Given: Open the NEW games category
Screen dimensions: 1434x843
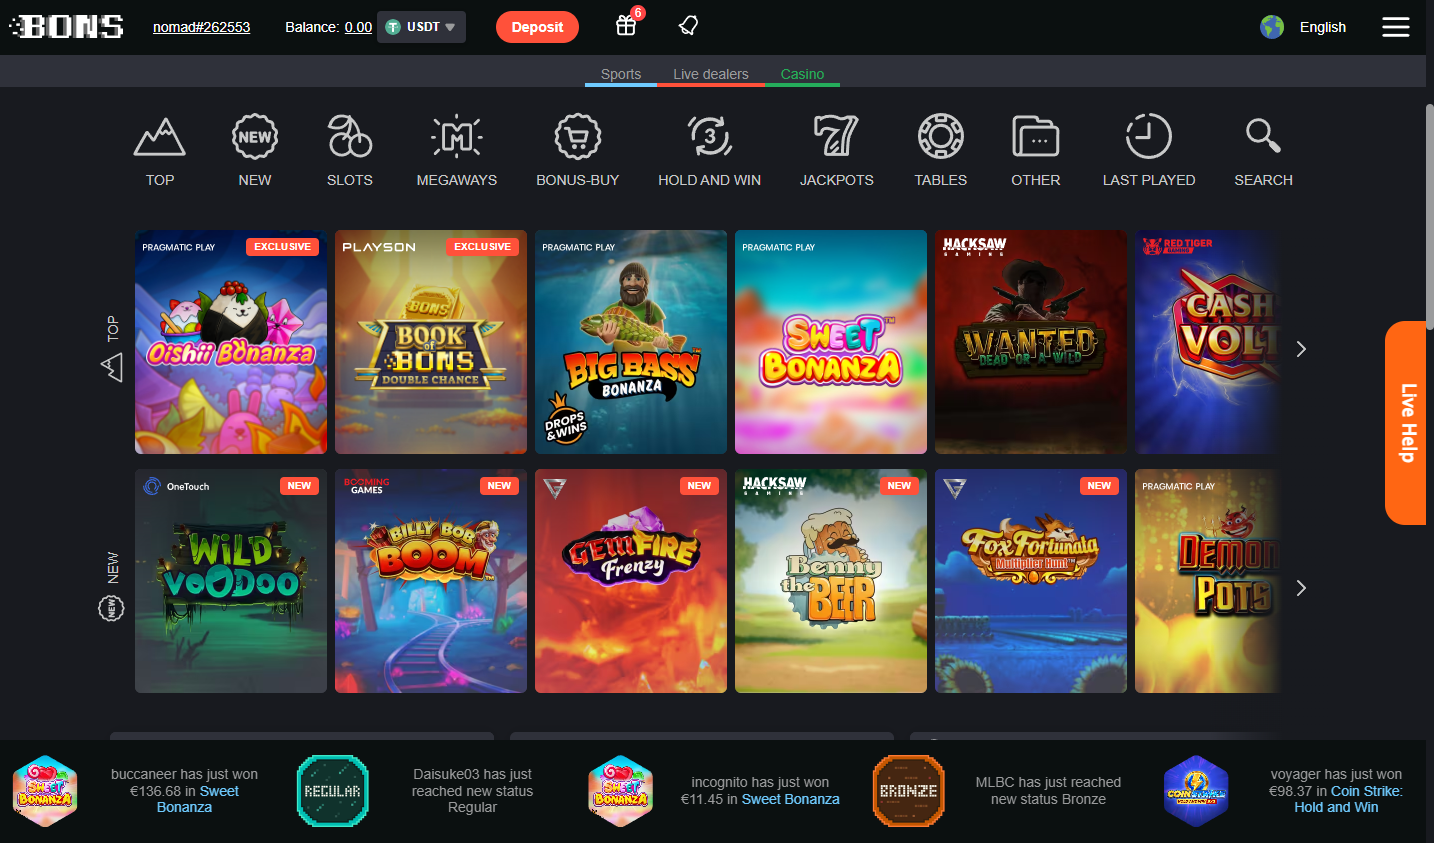Looking at the screenshot, I should coord(255,151).
